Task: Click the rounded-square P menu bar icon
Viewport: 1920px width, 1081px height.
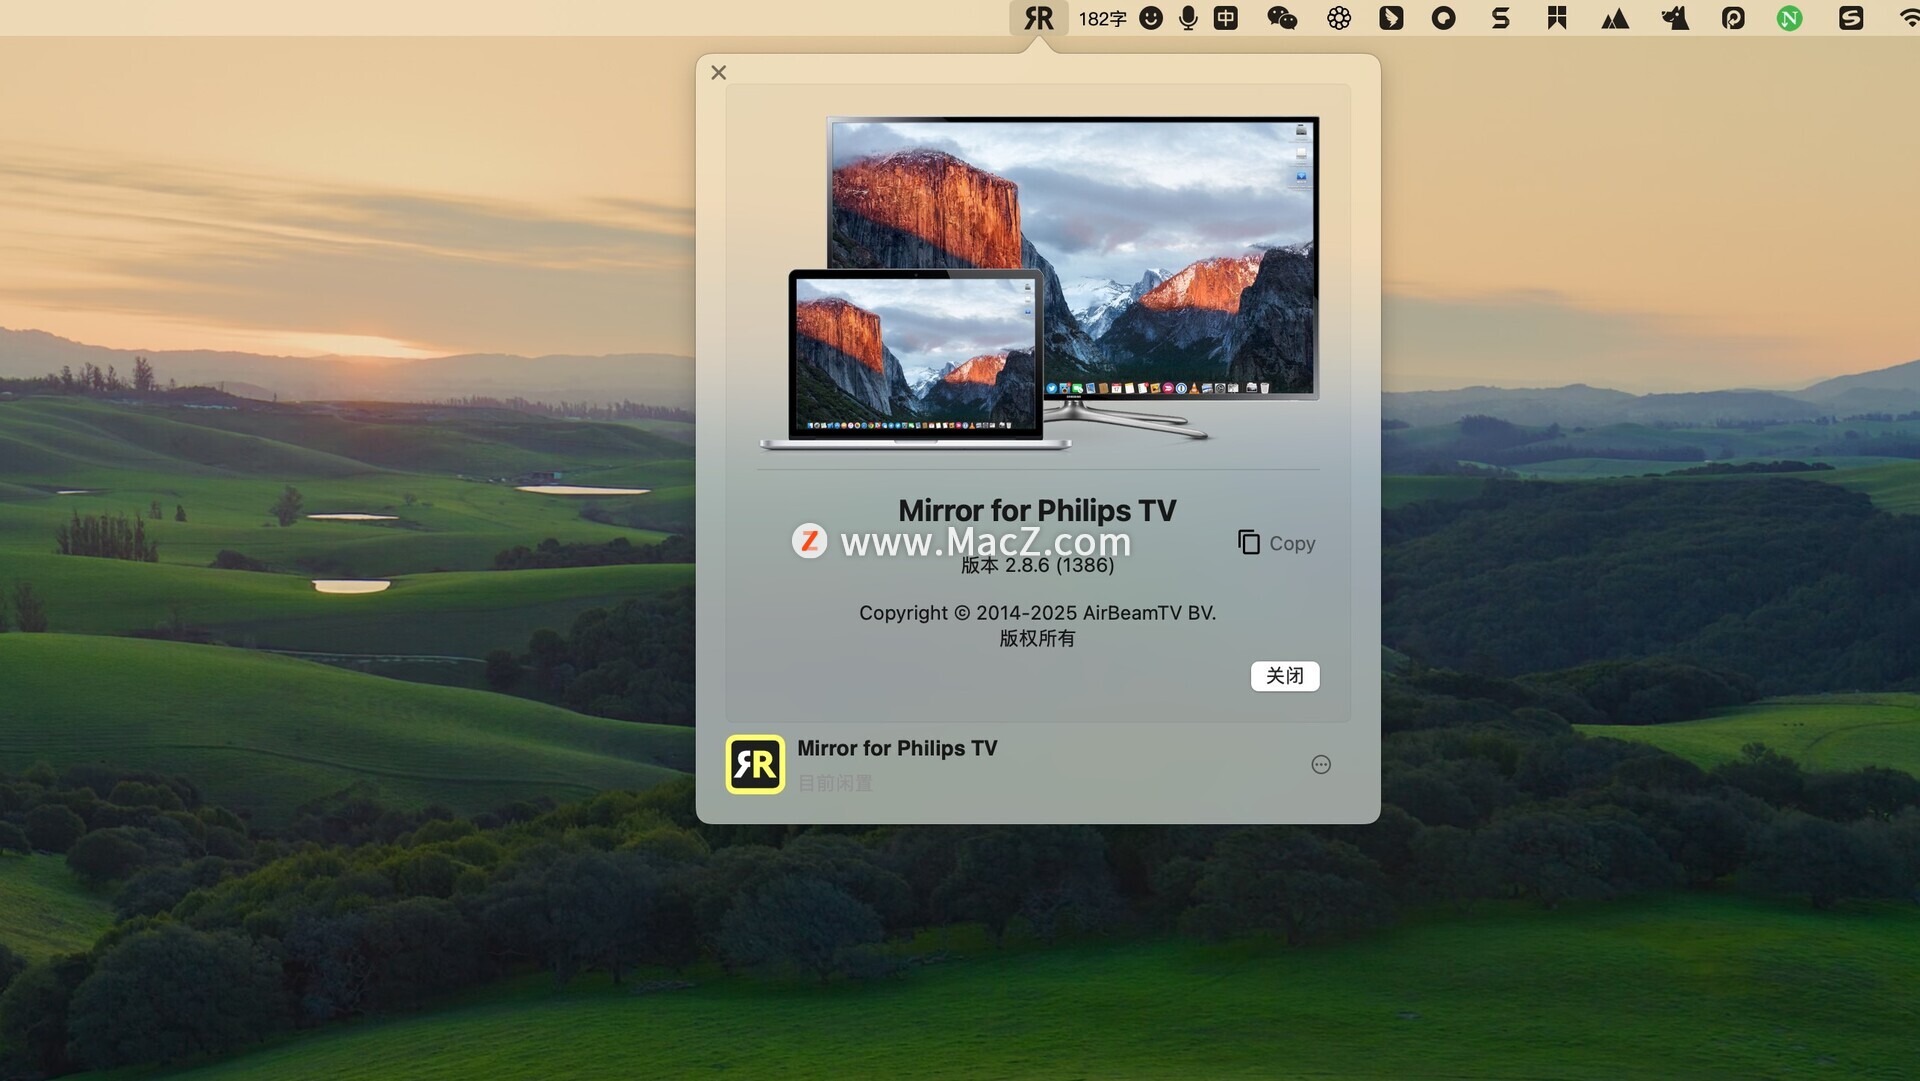Action: coord(1733,18)
